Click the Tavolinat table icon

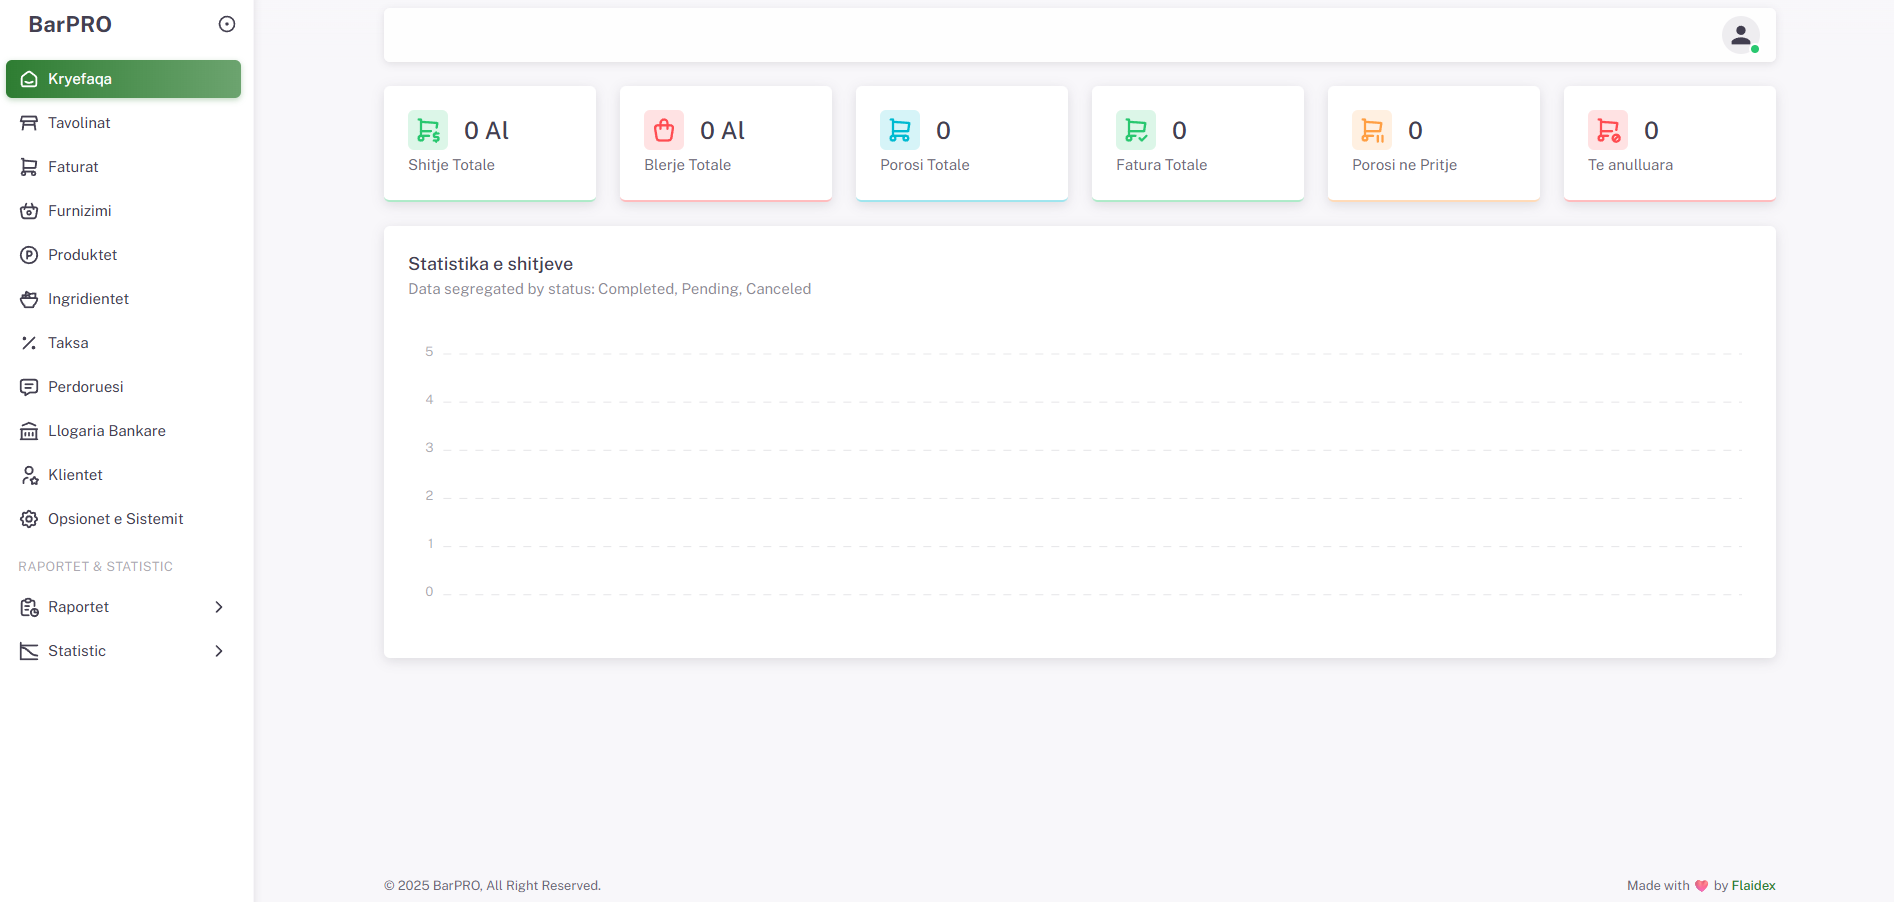coord(29,123)
